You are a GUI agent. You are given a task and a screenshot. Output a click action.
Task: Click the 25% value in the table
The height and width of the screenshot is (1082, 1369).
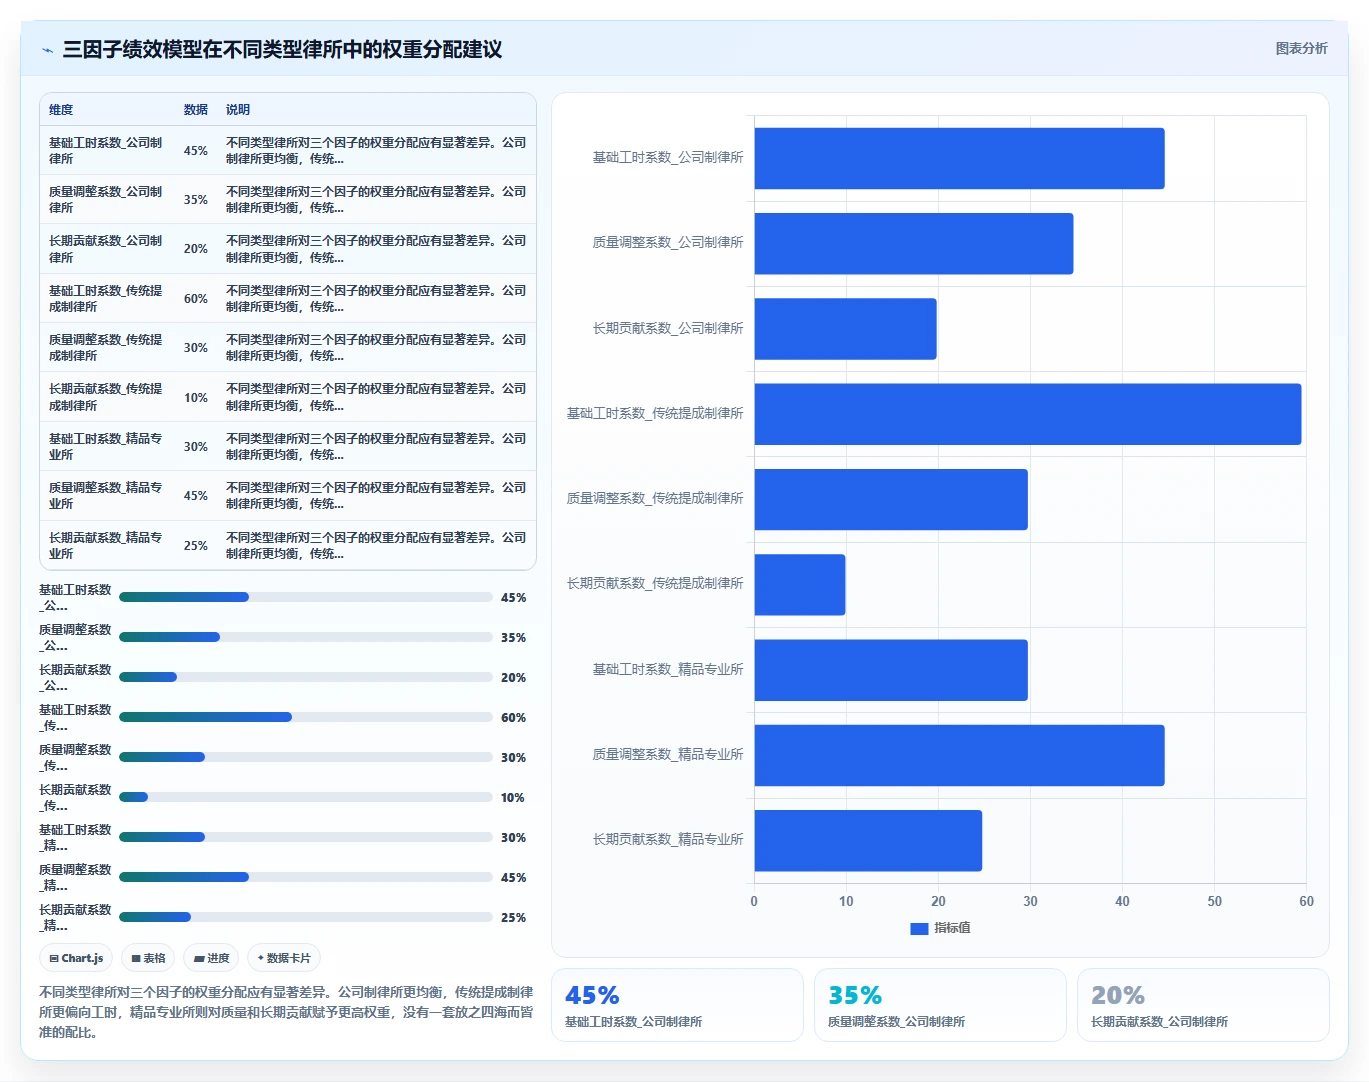195,546
